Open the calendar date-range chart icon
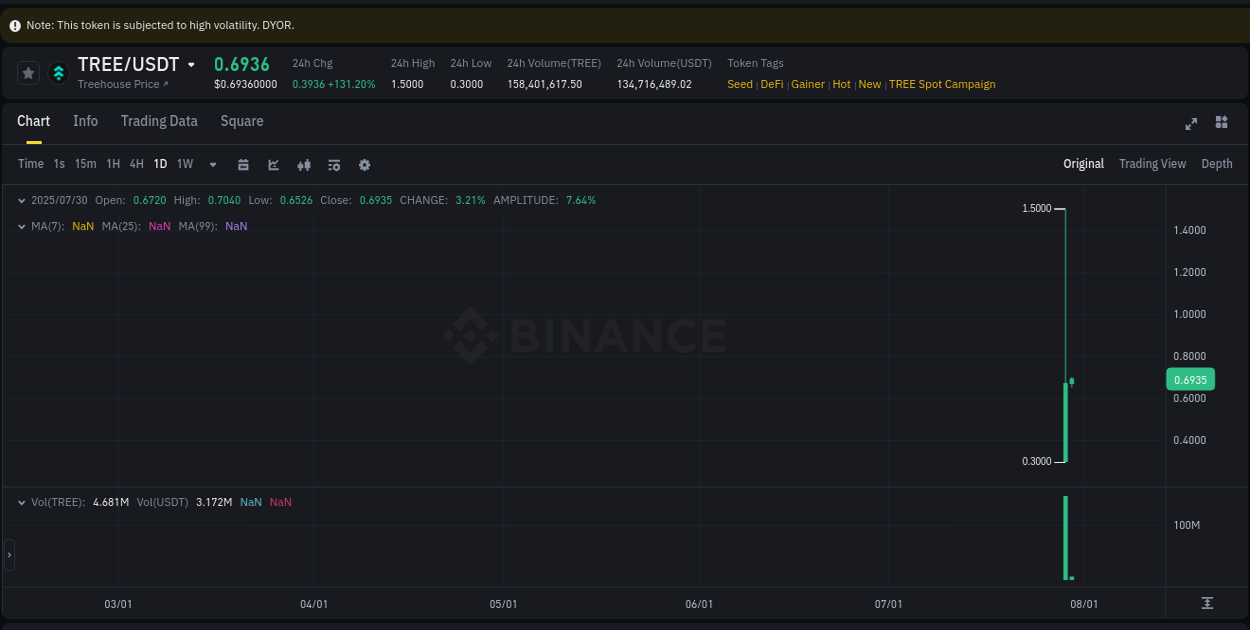Screen dimensions: 1250x630 [243, 164]
